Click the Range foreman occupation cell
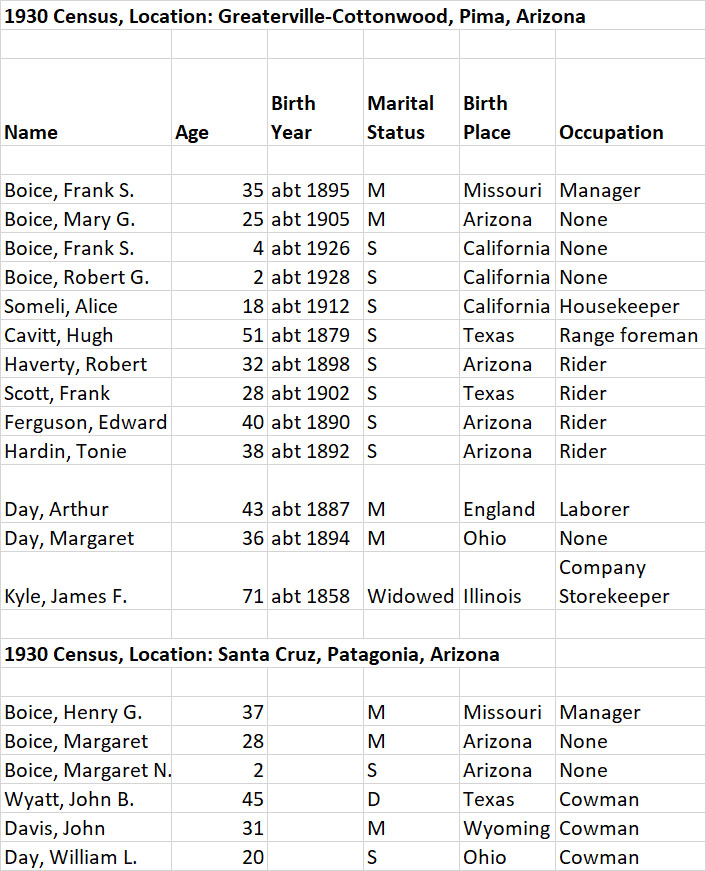This screenshot has height=871, width=706. coord(628,335)
